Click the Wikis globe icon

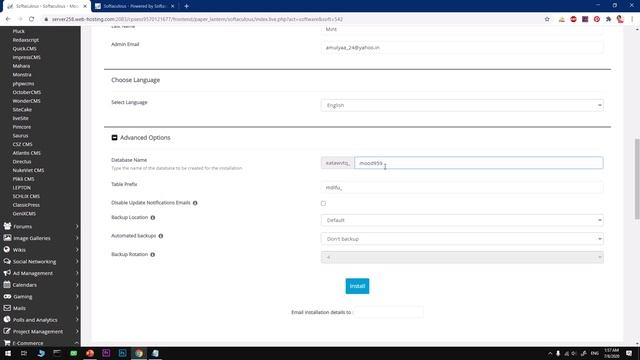tap(7, 249)
